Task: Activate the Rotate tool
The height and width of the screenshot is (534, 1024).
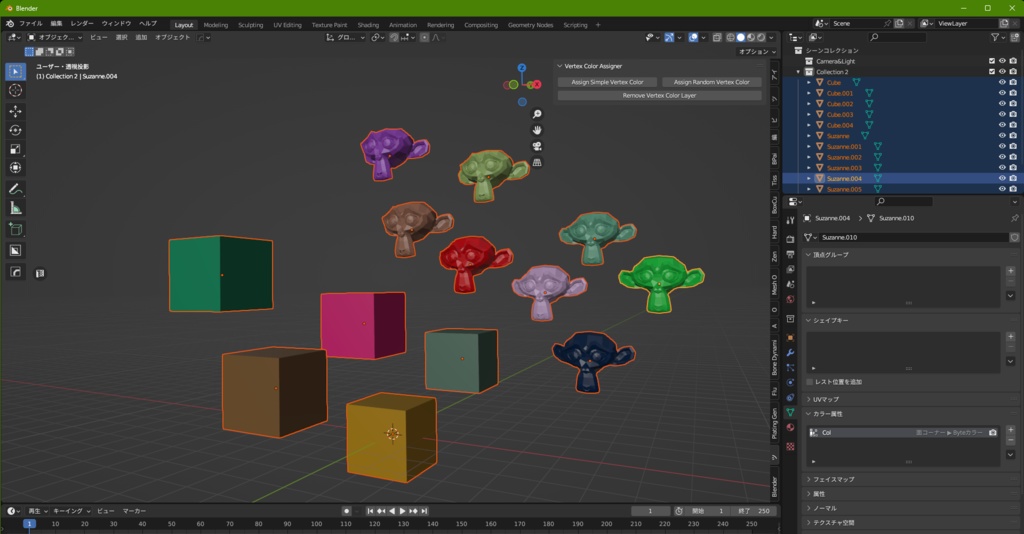Action: (16, 131)
